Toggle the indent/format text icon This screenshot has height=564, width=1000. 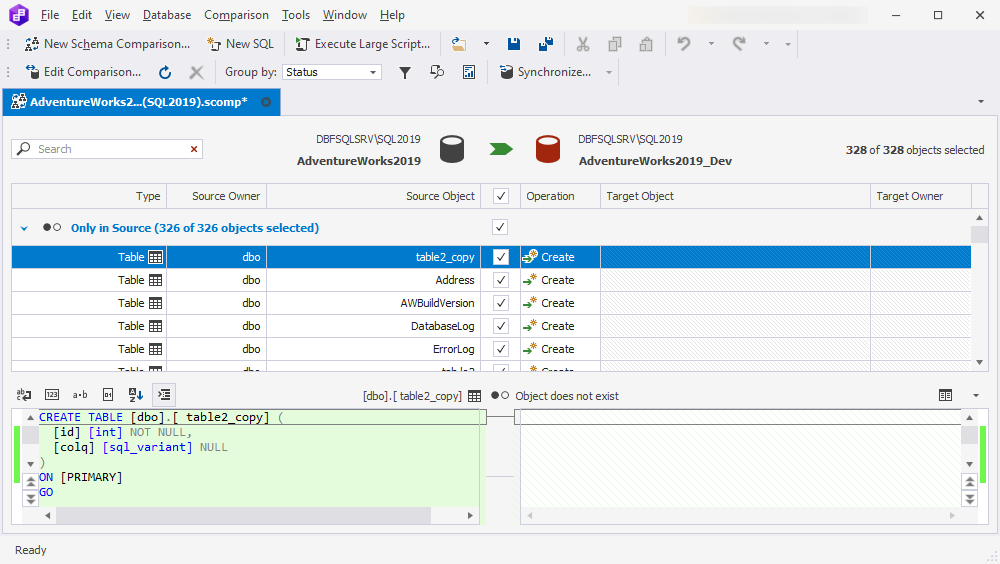coord(164,395)
